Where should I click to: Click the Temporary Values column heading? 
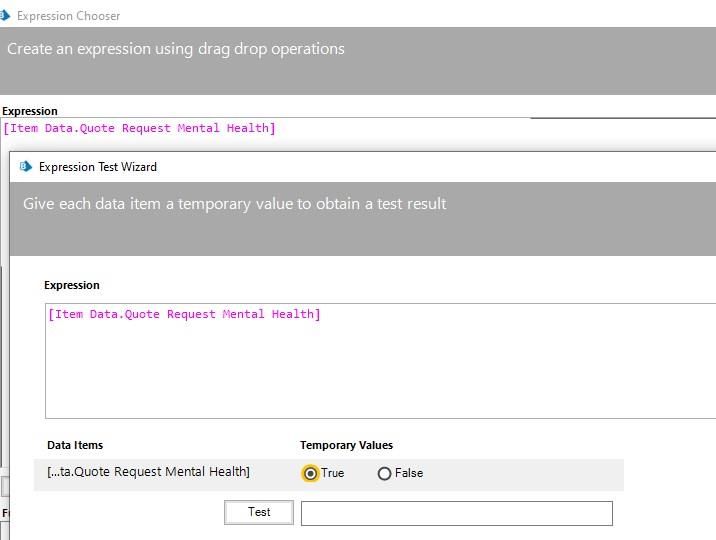(346, 445)
